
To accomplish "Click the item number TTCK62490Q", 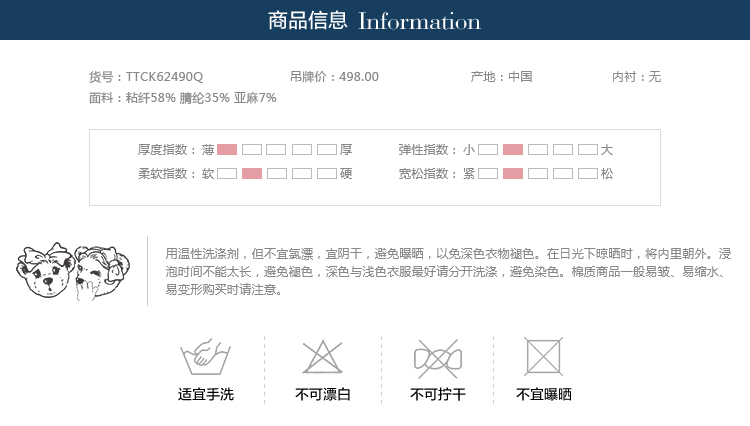I will [x=164, y=76].
